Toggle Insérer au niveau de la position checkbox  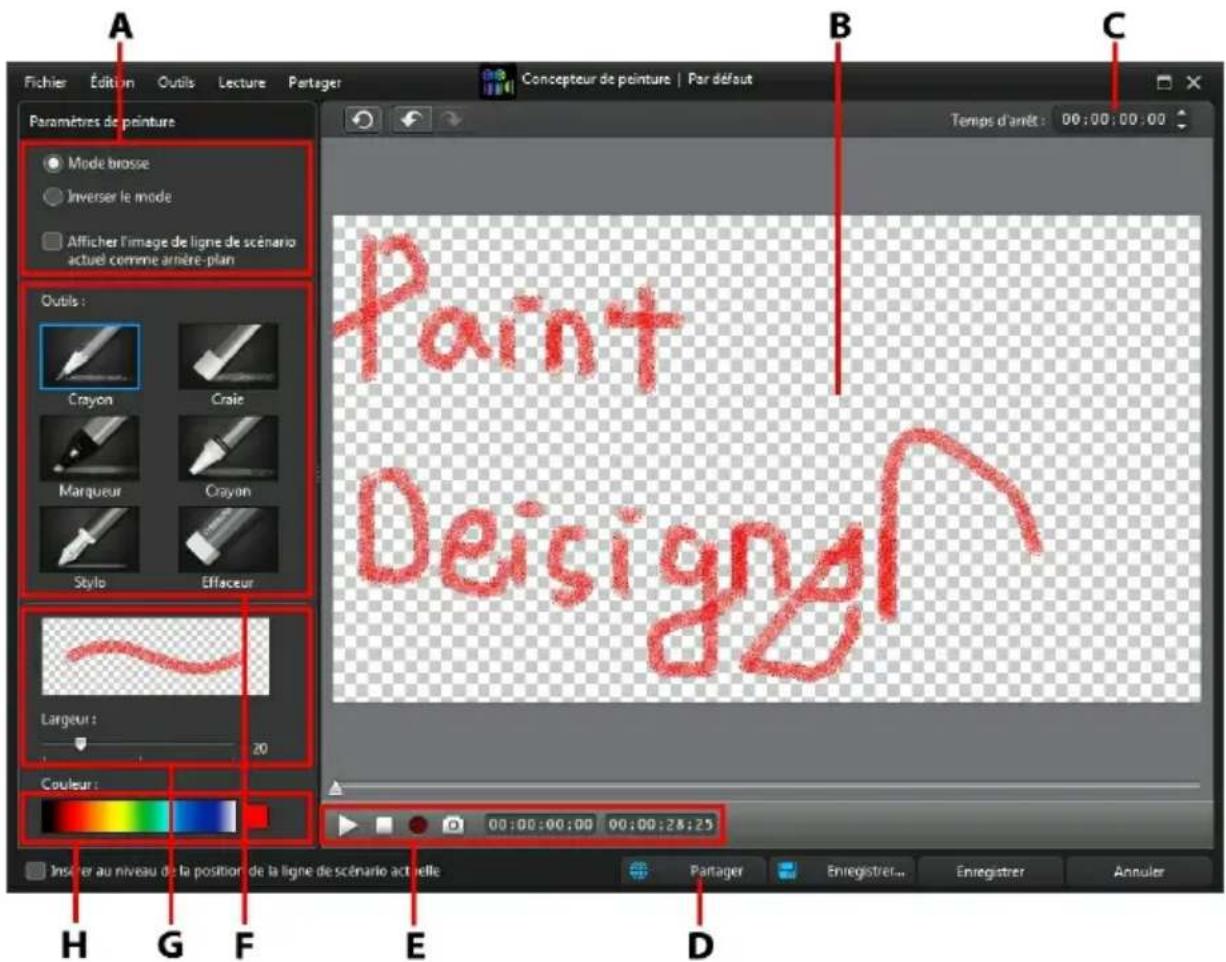pos(35,872)
